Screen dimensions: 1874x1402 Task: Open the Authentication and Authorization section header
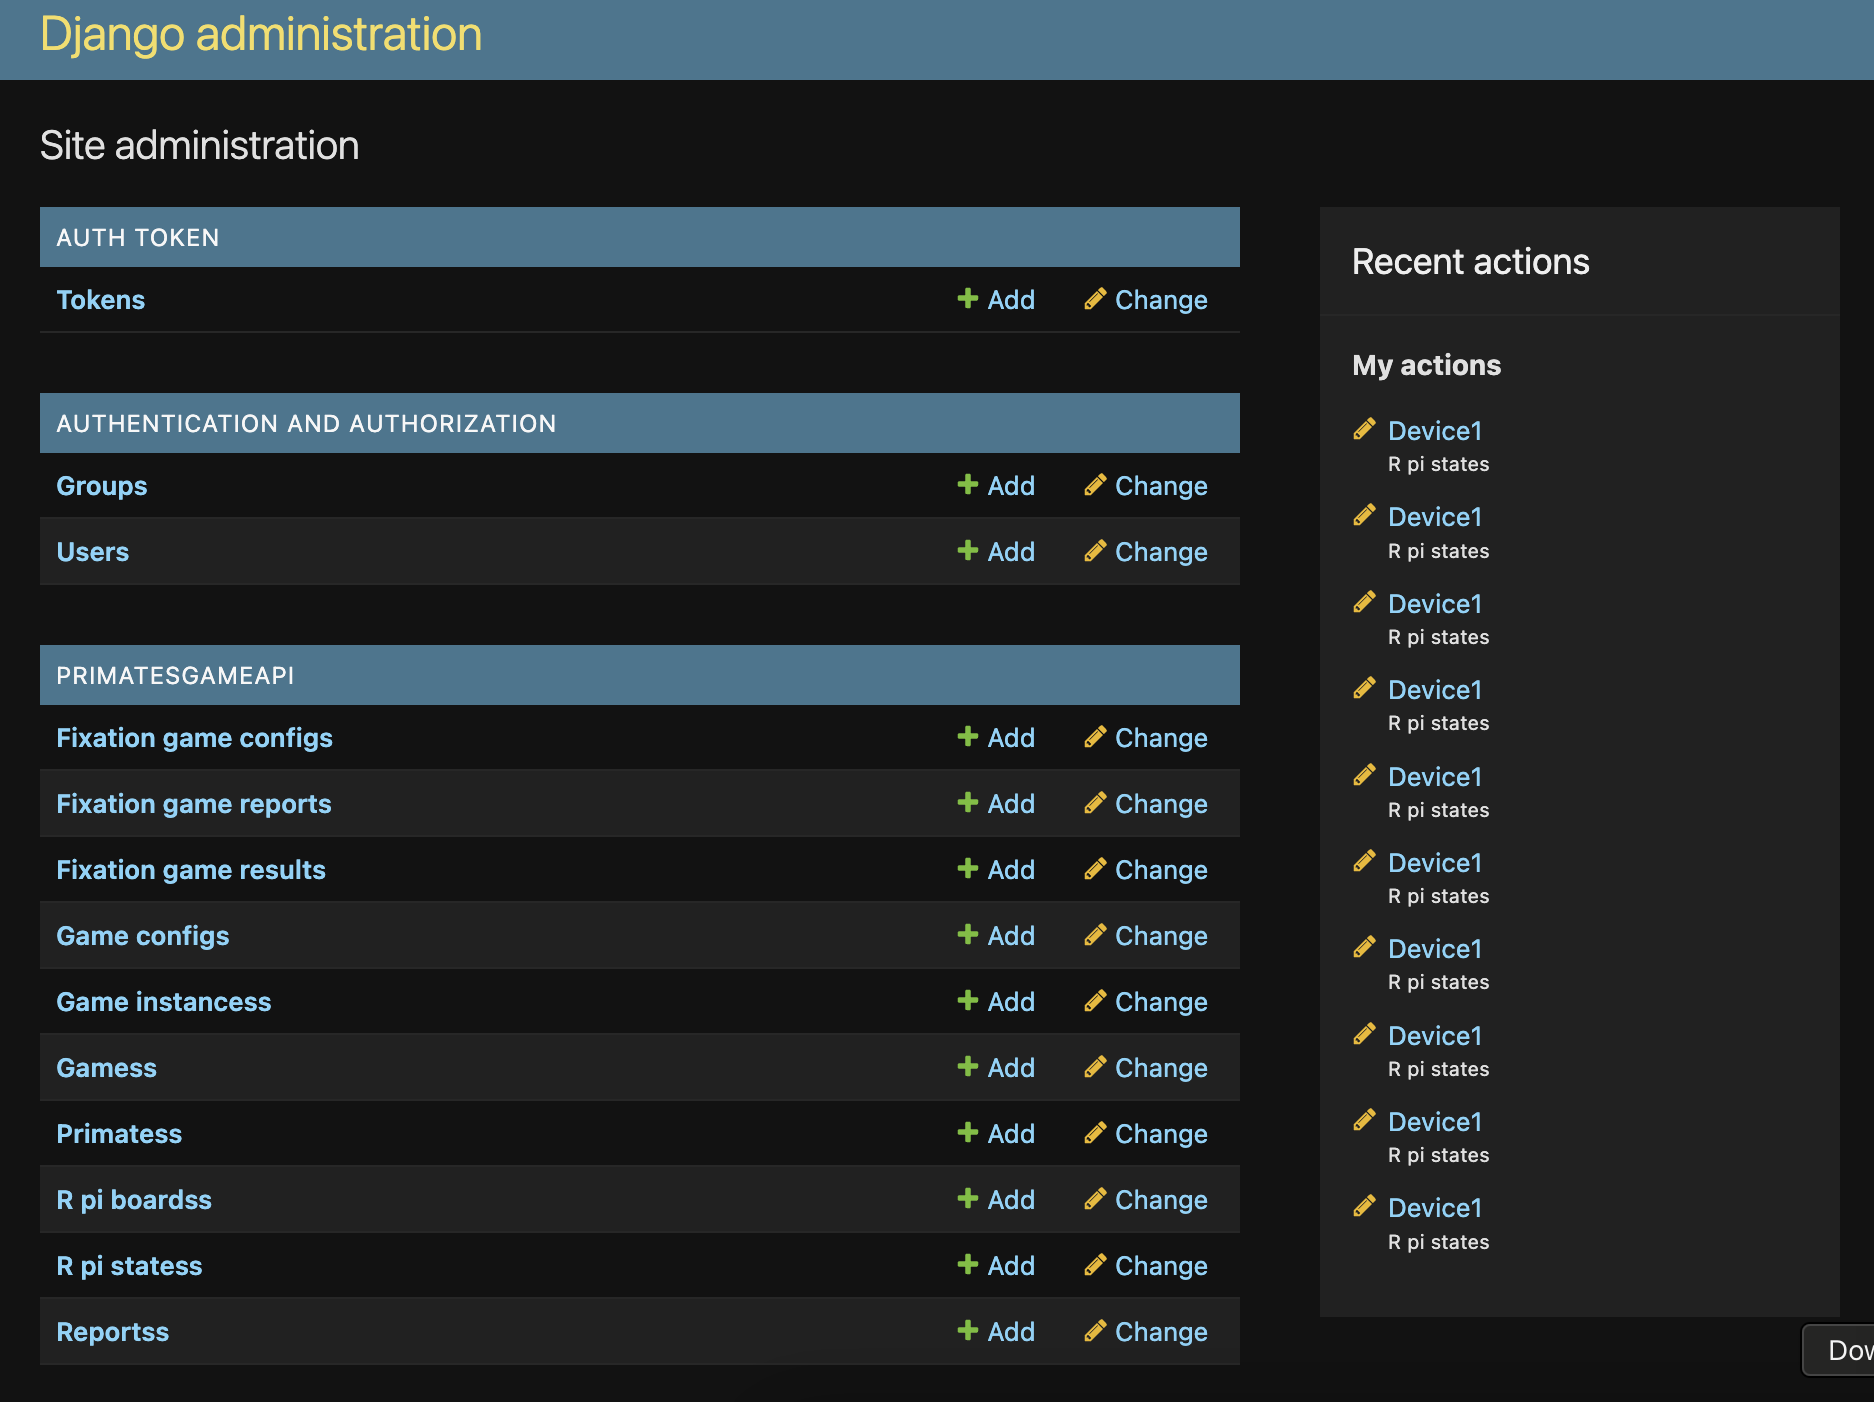(306, 424)
